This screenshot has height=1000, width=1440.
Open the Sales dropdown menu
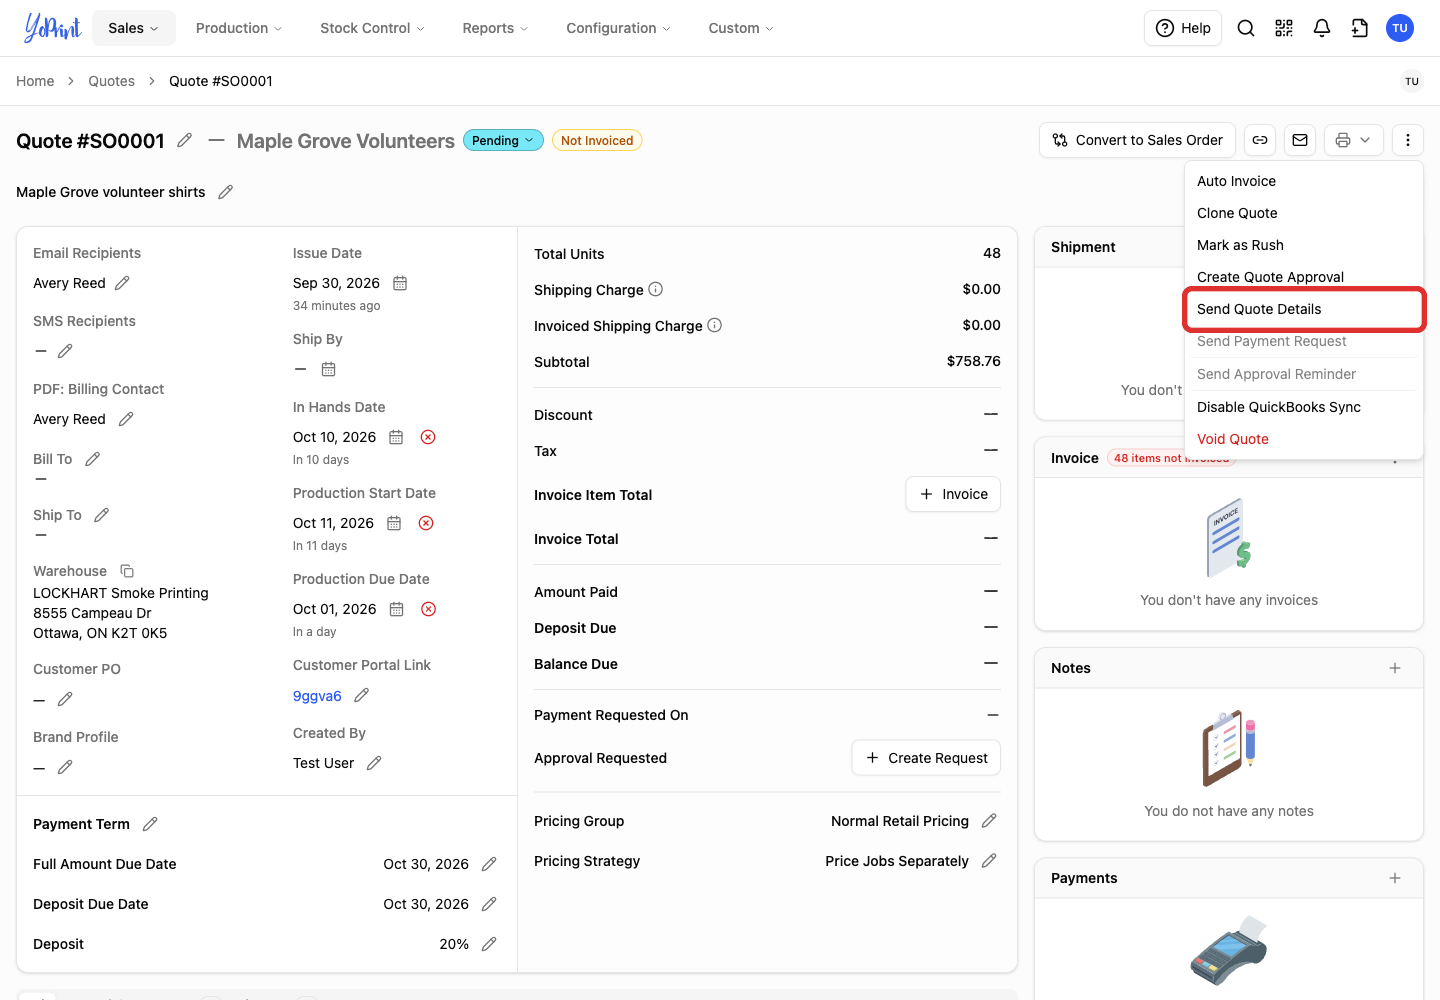coord(133,28)
